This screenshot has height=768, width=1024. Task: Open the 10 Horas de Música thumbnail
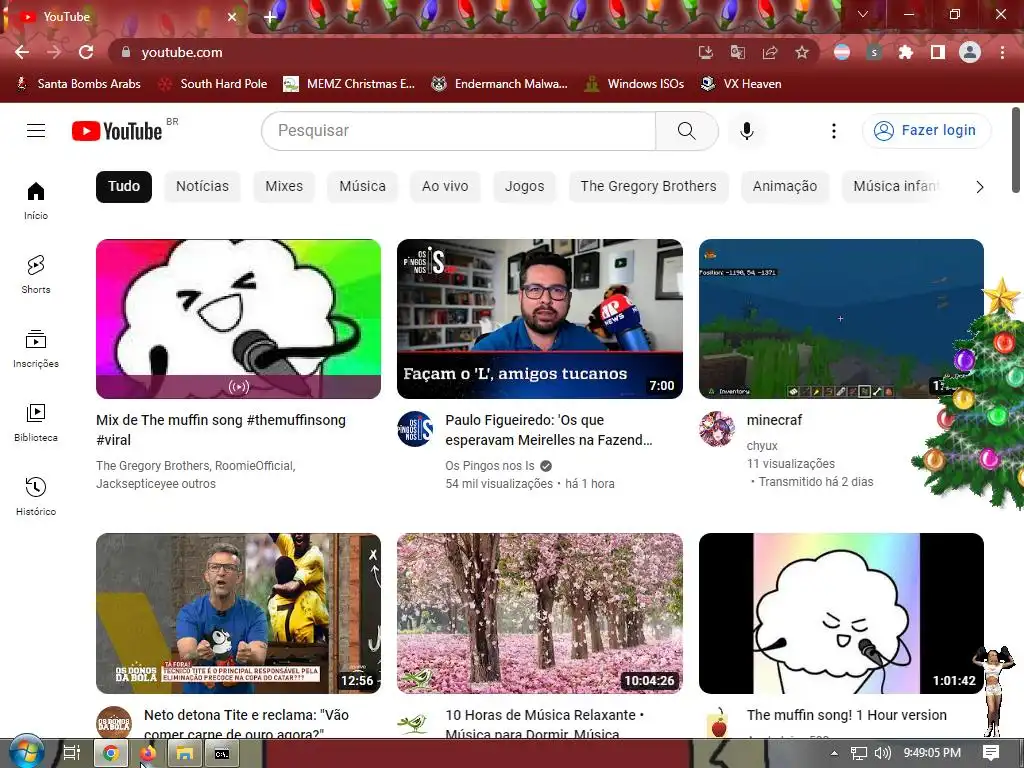[x=539, y=613]
